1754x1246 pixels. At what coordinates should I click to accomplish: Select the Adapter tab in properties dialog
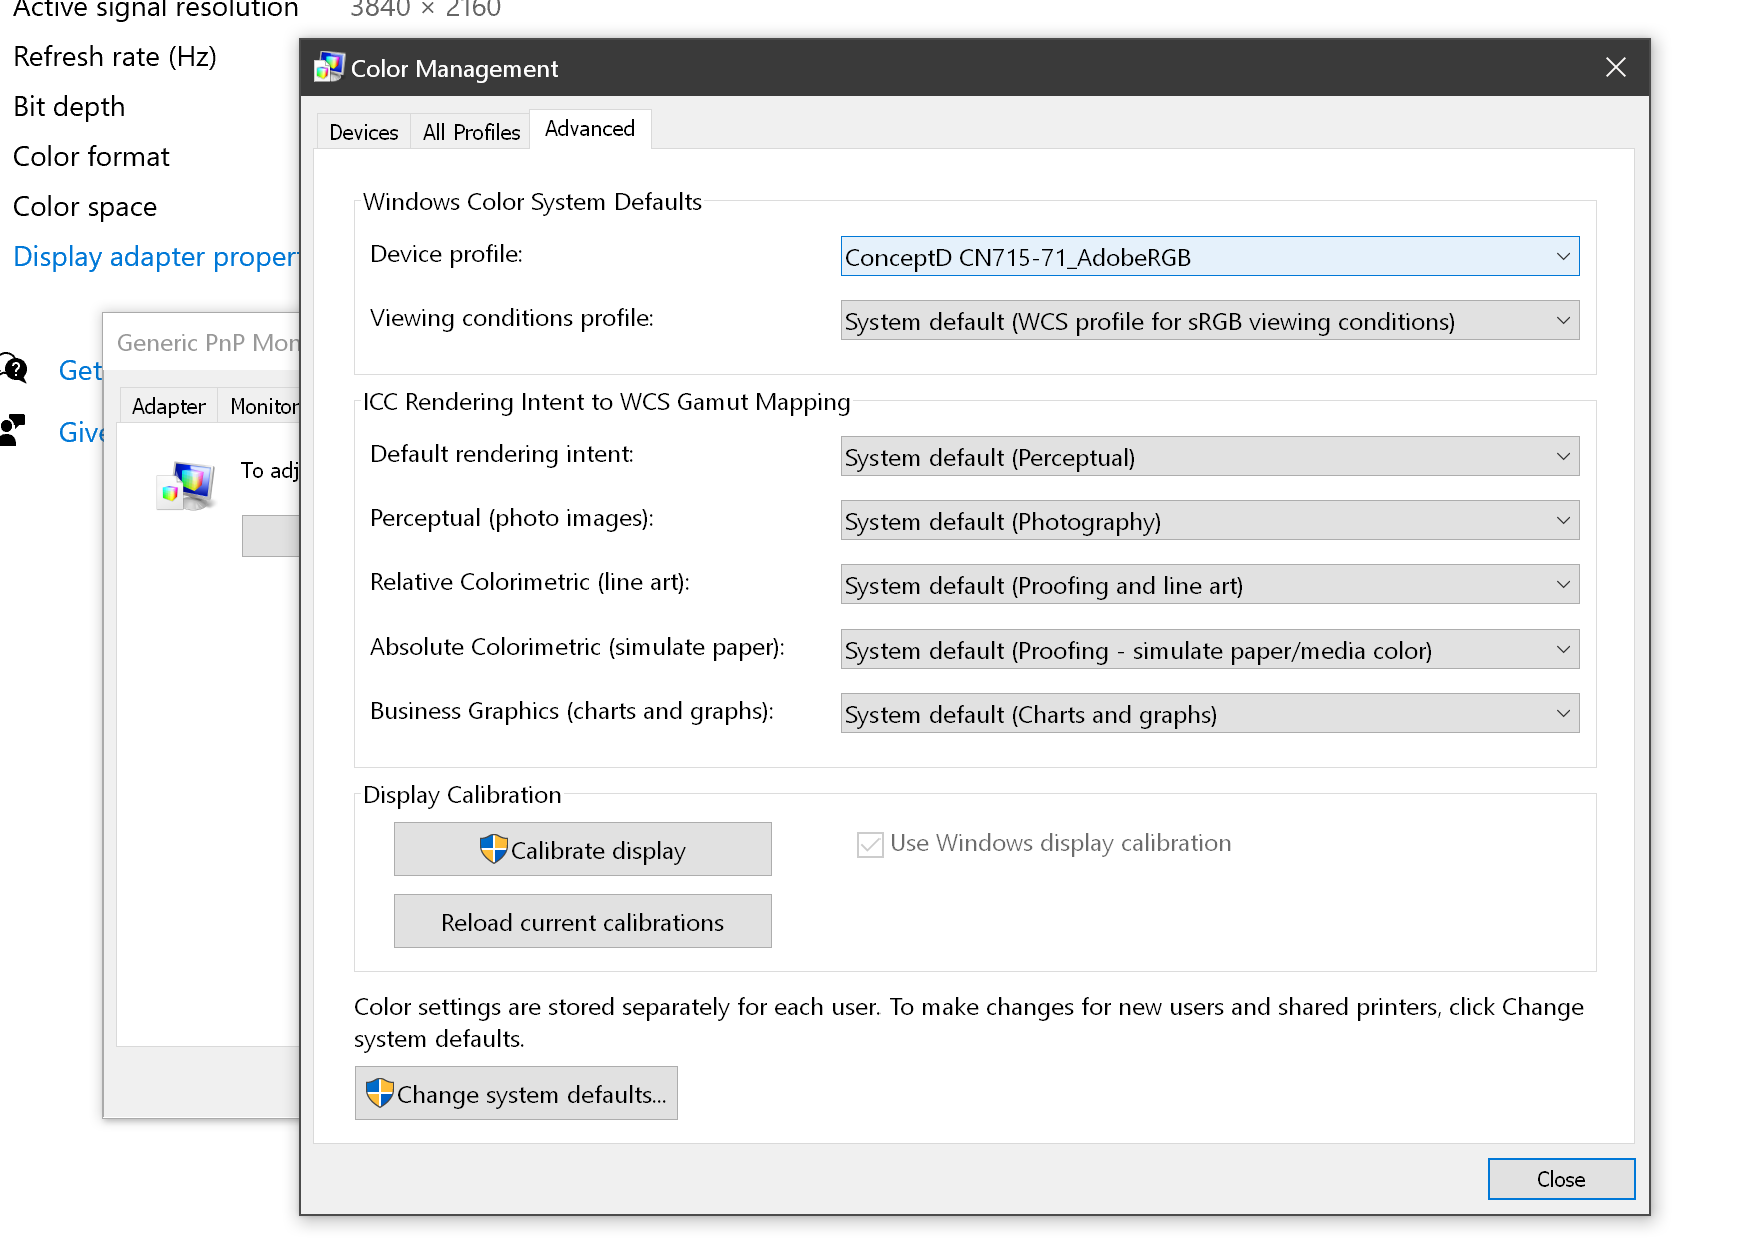coord(168,406)
